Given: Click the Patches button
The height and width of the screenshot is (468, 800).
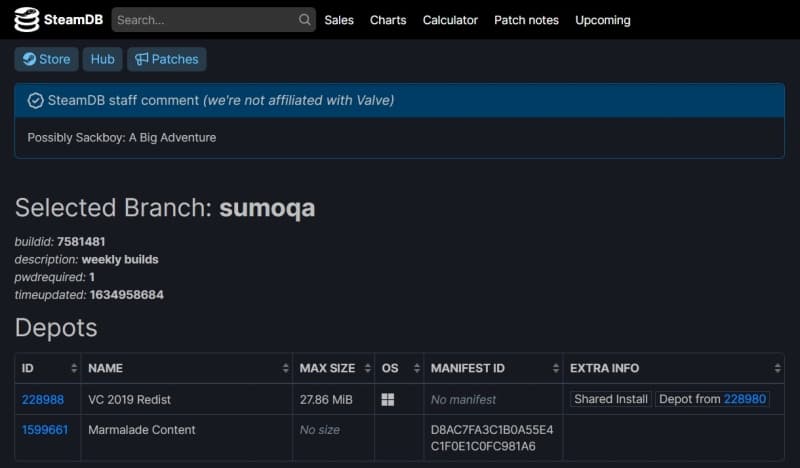Looking at the screenshot, I should [x=166, y=60].
